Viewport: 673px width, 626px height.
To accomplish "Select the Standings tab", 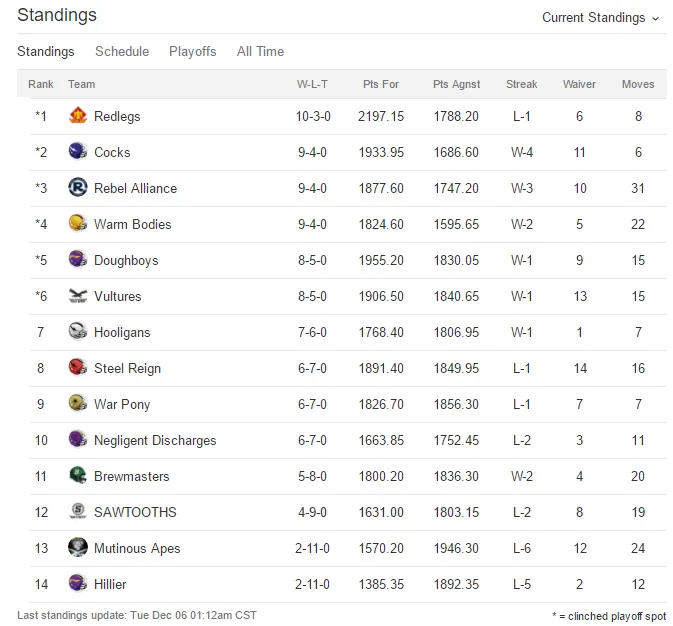I will (45, 52).
